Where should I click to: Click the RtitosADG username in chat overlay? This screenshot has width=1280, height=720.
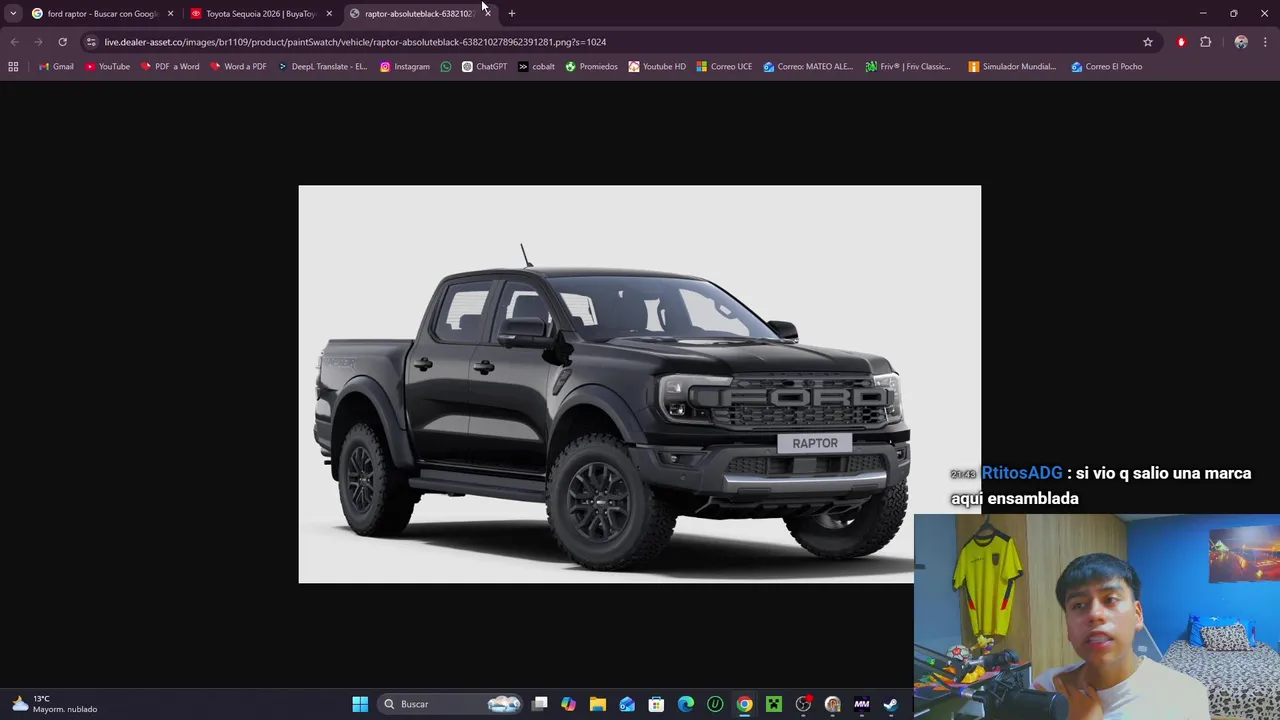(x=1021, y=473)
